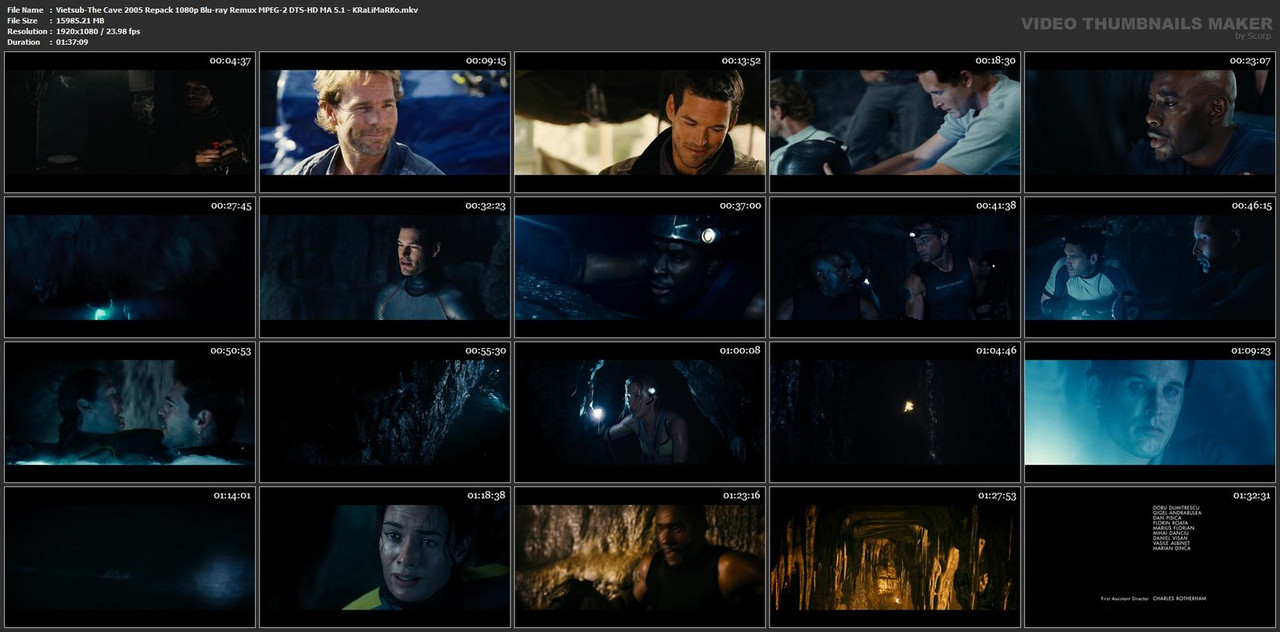The image size is (1280, 632).
Task: Select the thumbnail at 01:27:53
Action: pyautogui.click(x=895, y=557)
